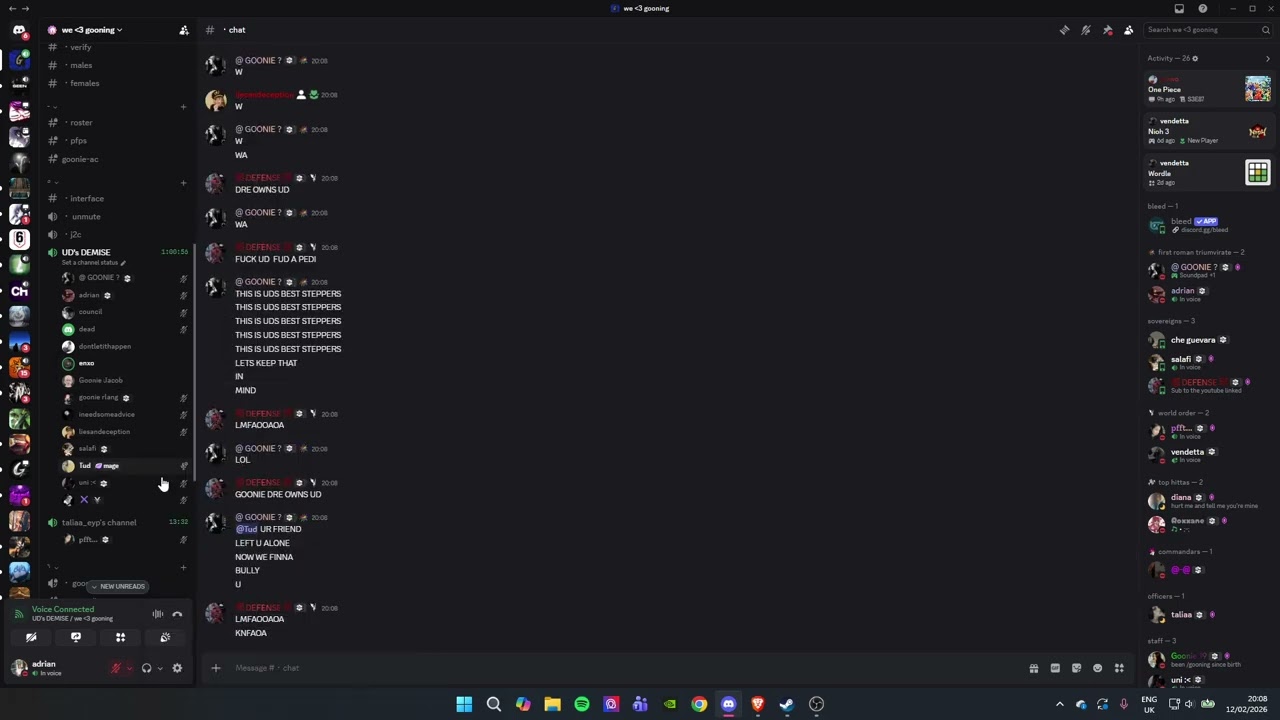Screen dimensions: 1280x720
Task: Open the system volume tray icon
Action: coord(1190,704)
